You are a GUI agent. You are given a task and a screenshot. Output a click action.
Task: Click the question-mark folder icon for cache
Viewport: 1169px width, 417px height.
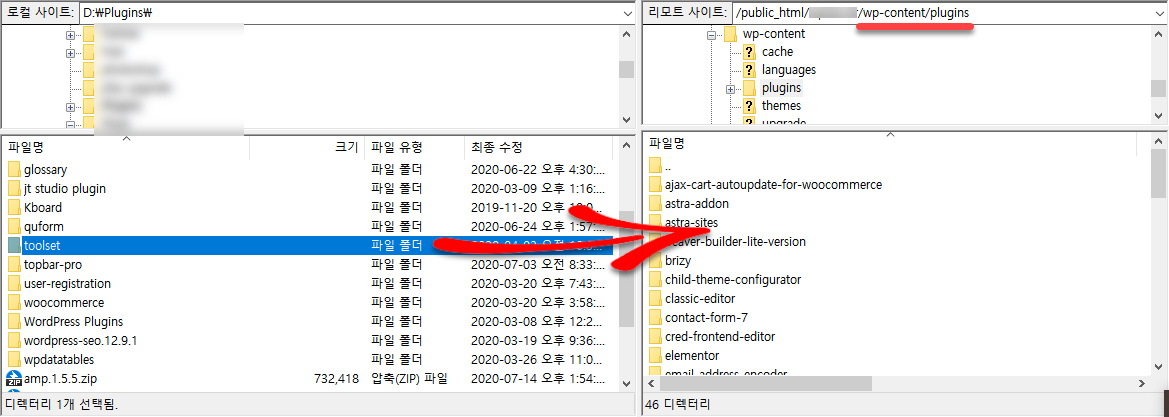pos(749,51)
